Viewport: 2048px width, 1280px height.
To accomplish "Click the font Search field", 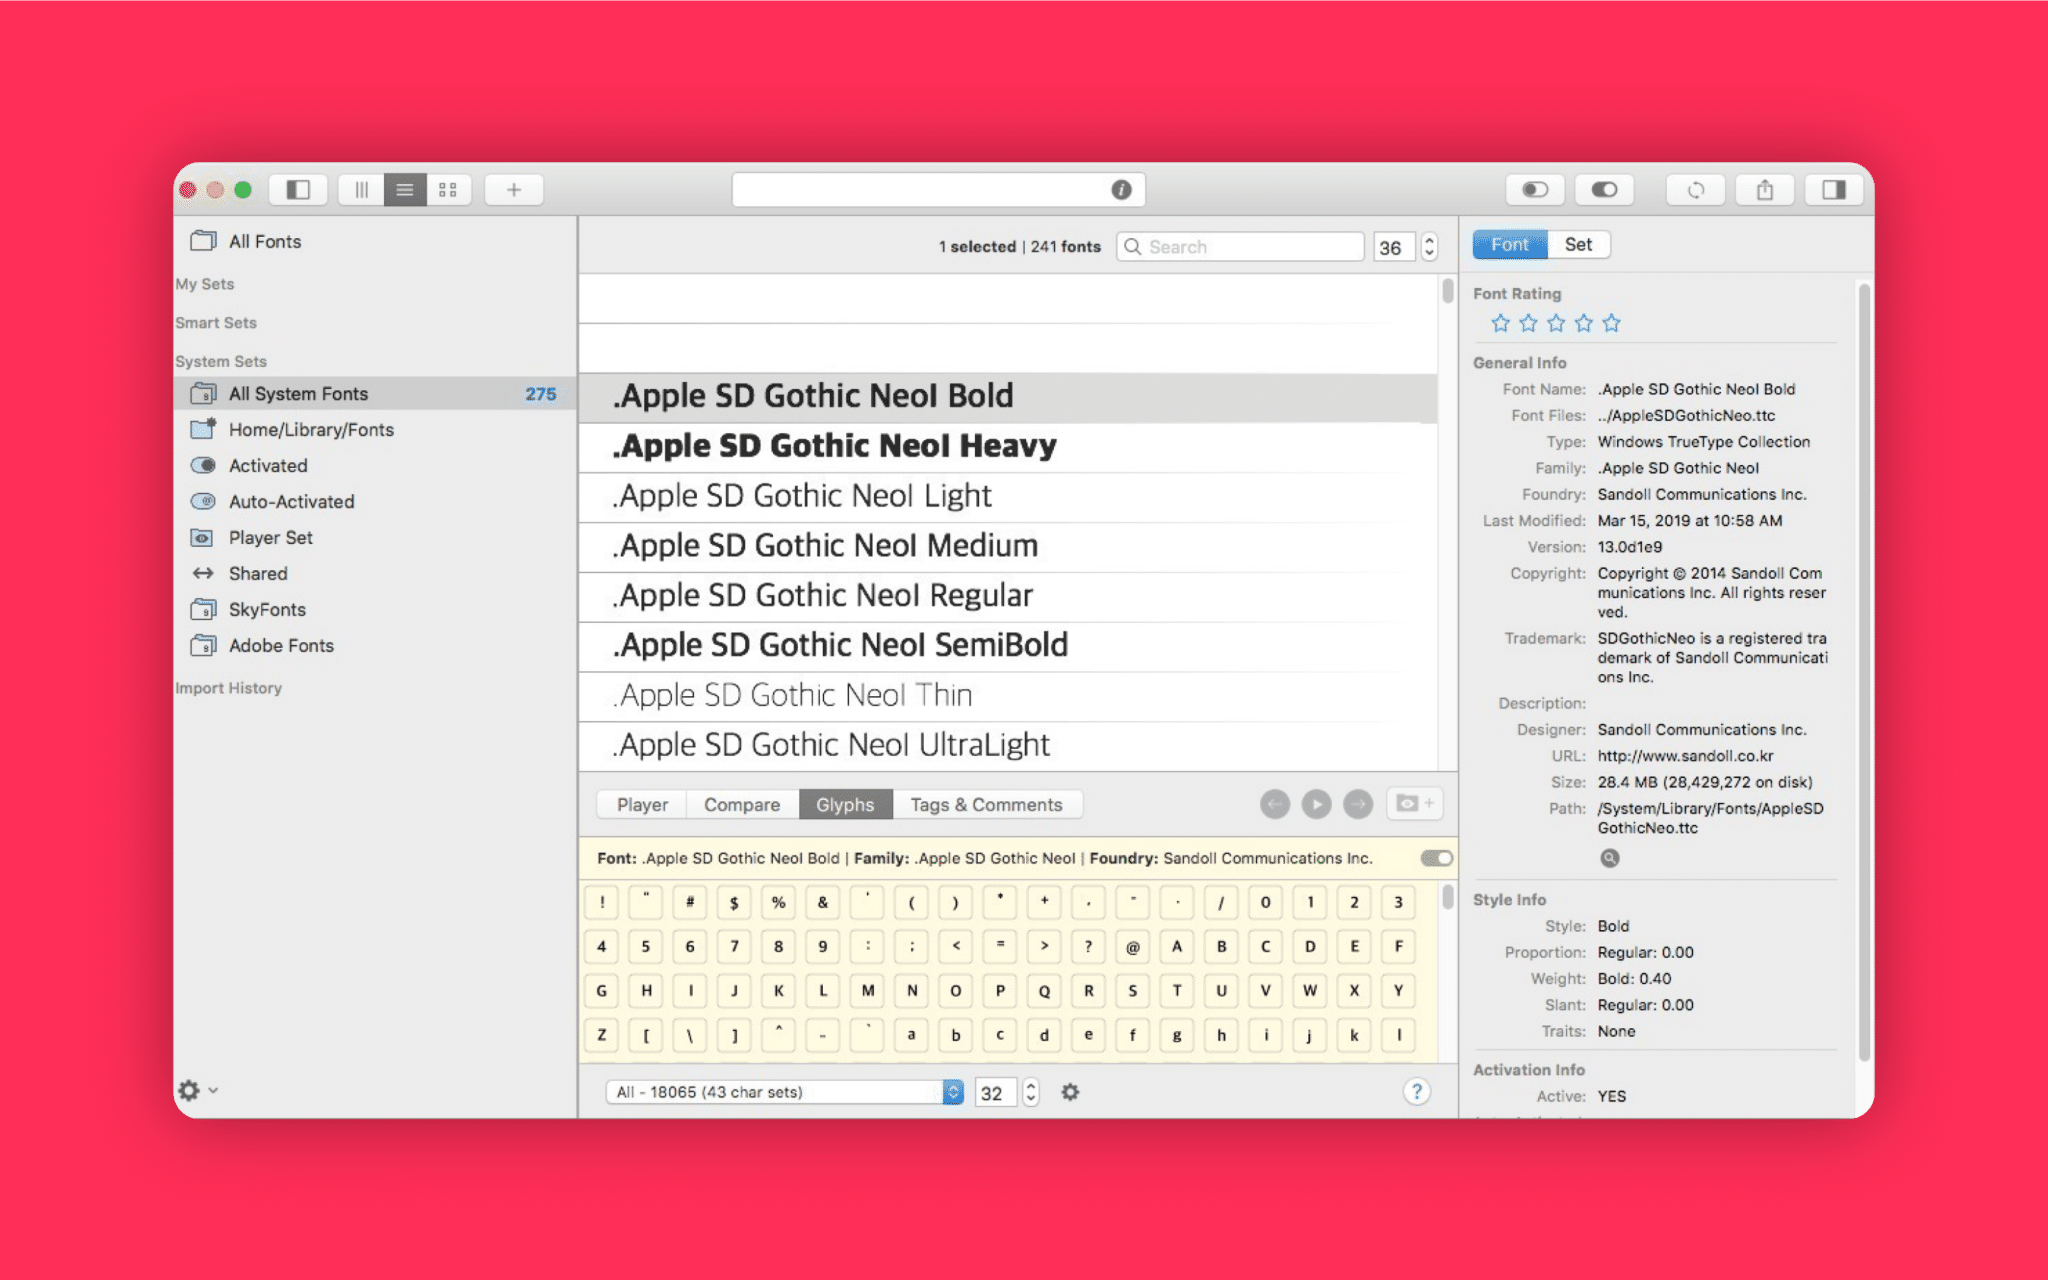I will (1240, 247).
